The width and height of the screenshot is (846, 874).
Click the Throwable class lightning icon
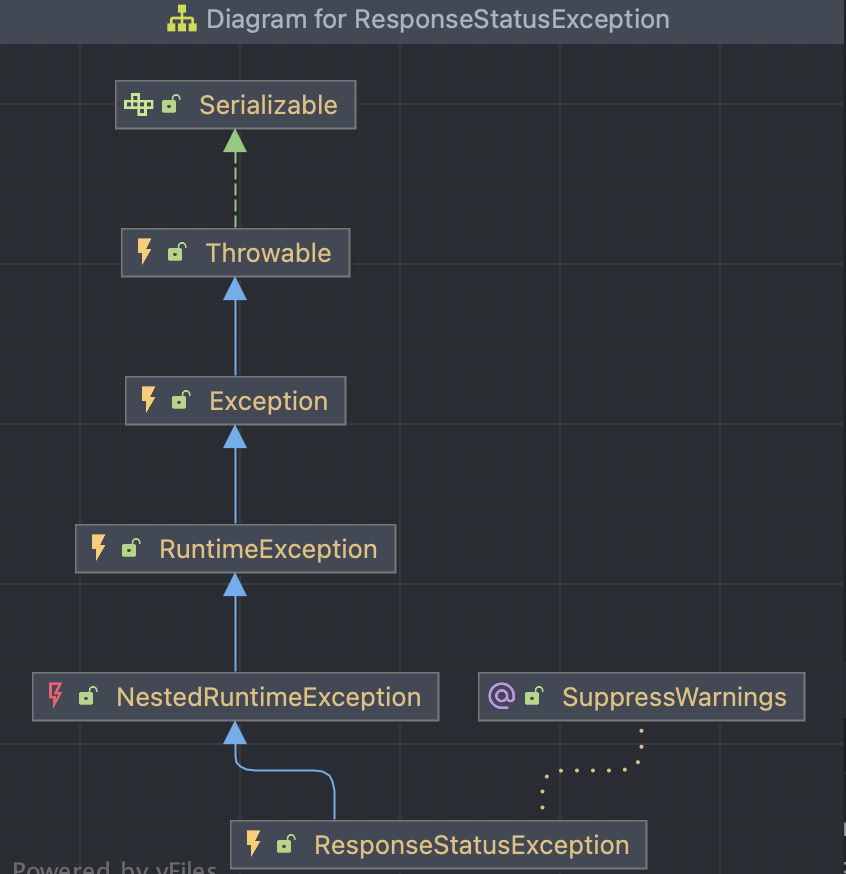pos(145,252)
